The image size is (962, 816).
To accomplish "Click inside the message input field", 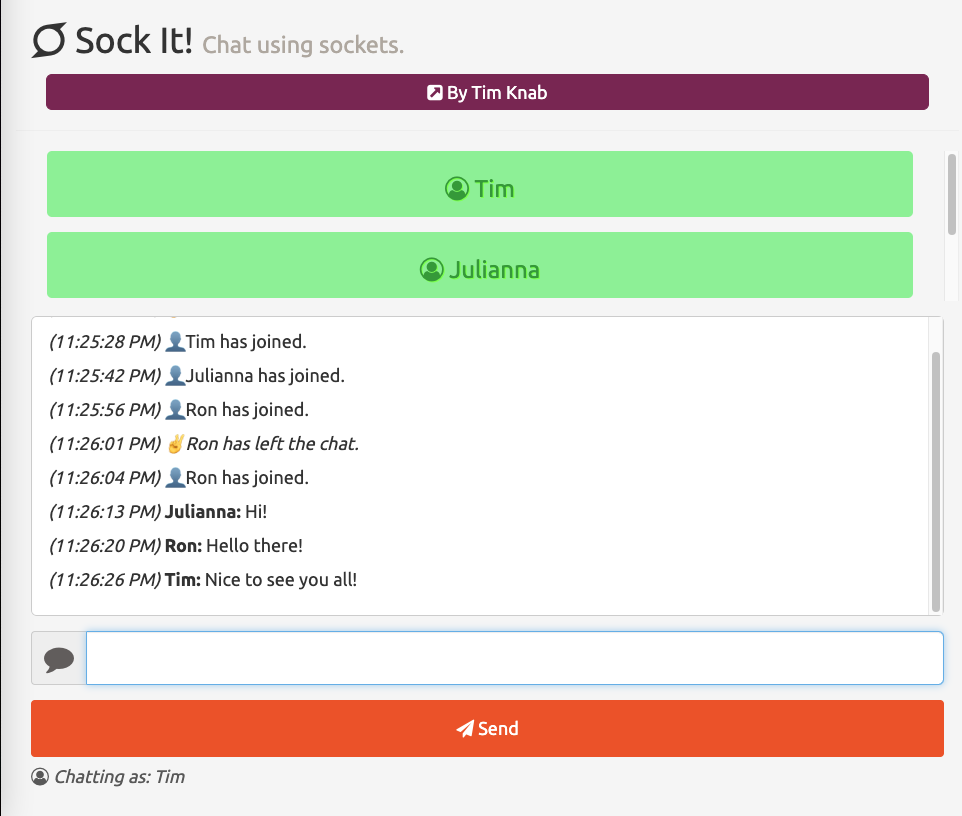I will coord(515,657).
